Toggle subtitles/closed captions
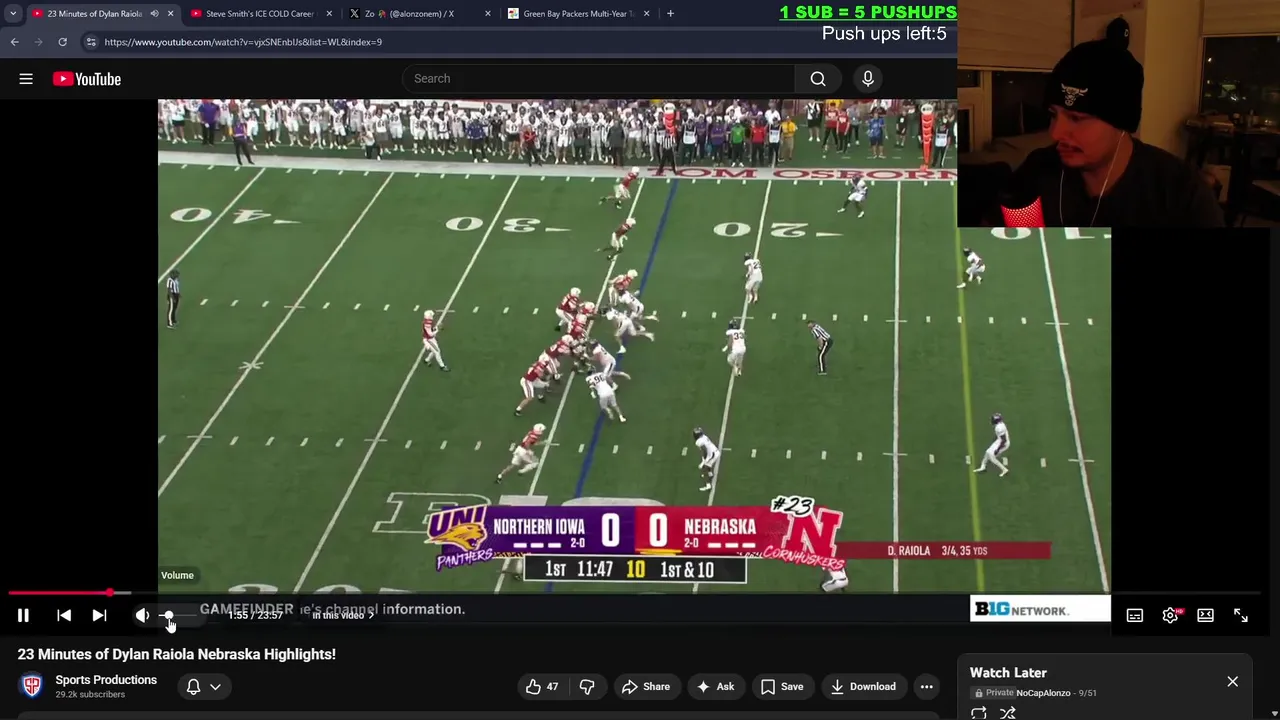 pyautogui.click(x=1135, y=616)
